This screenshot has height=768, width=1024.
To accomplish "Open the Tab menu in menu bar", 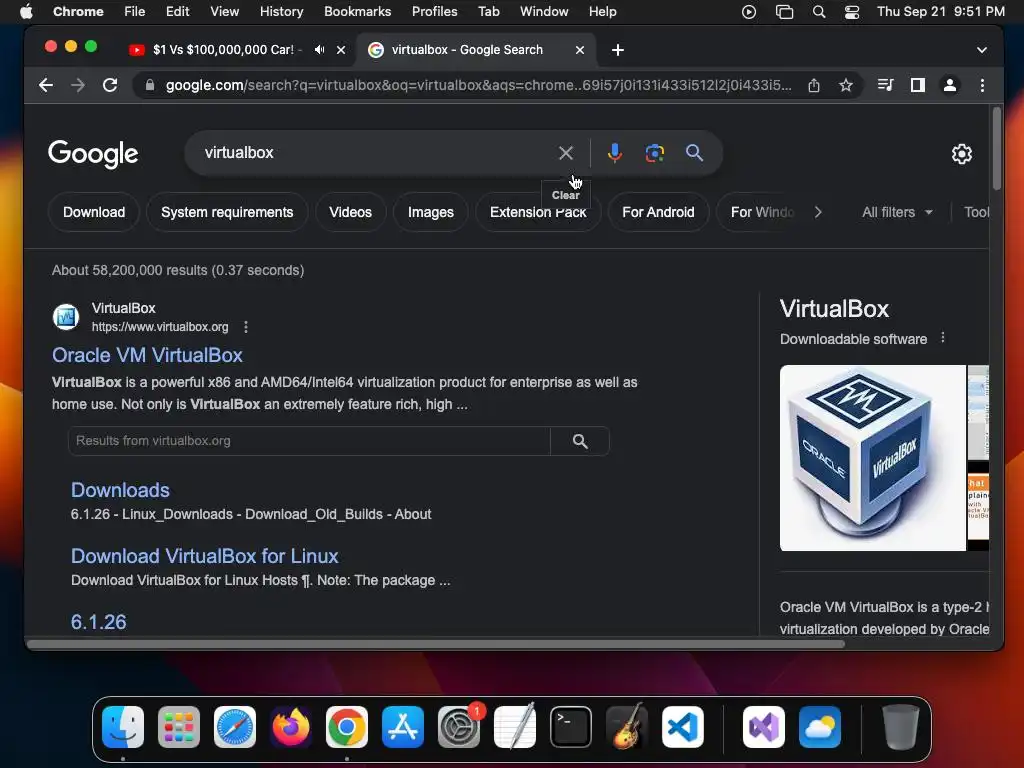I will [x=488, y=11].
